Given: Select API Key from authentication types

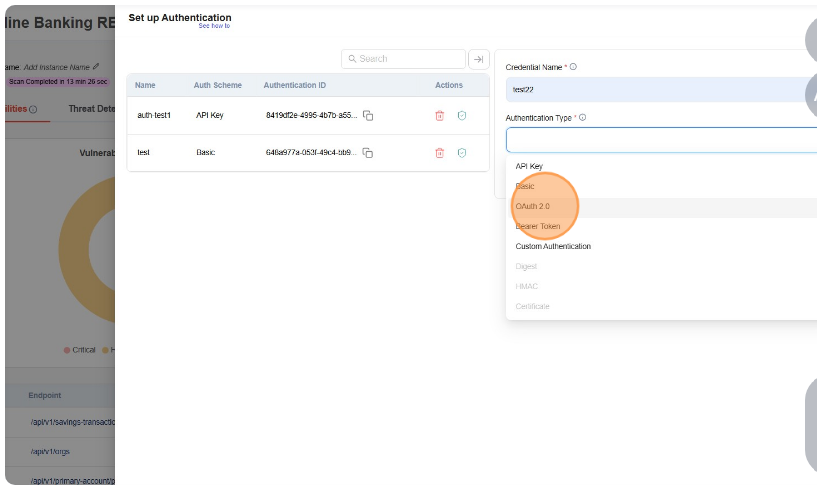Looking at the screenshot, I should click(x=529, y=167).
